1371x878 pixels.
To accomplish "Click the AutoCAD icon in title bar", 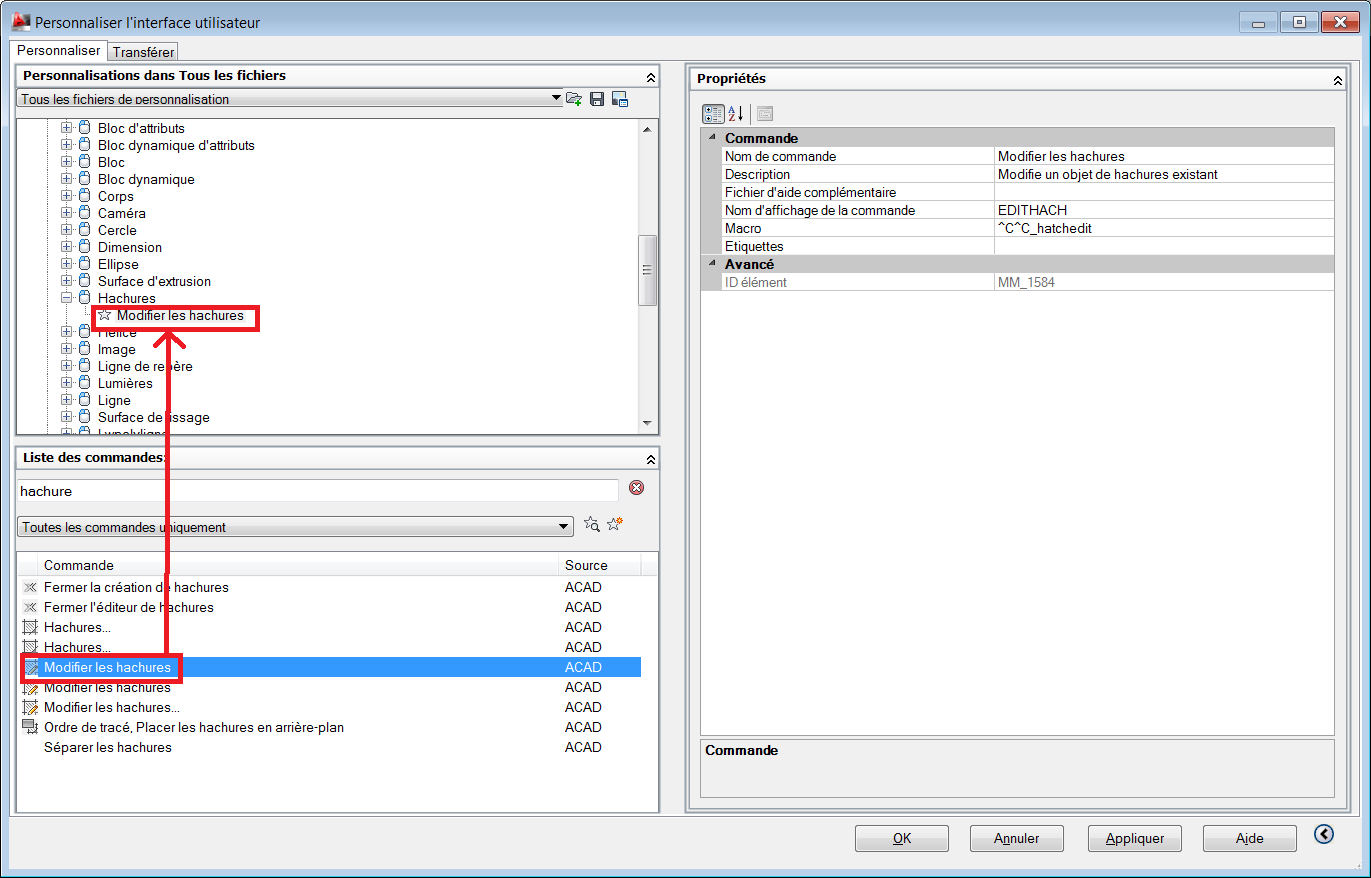I will click(x=20, y=21).
